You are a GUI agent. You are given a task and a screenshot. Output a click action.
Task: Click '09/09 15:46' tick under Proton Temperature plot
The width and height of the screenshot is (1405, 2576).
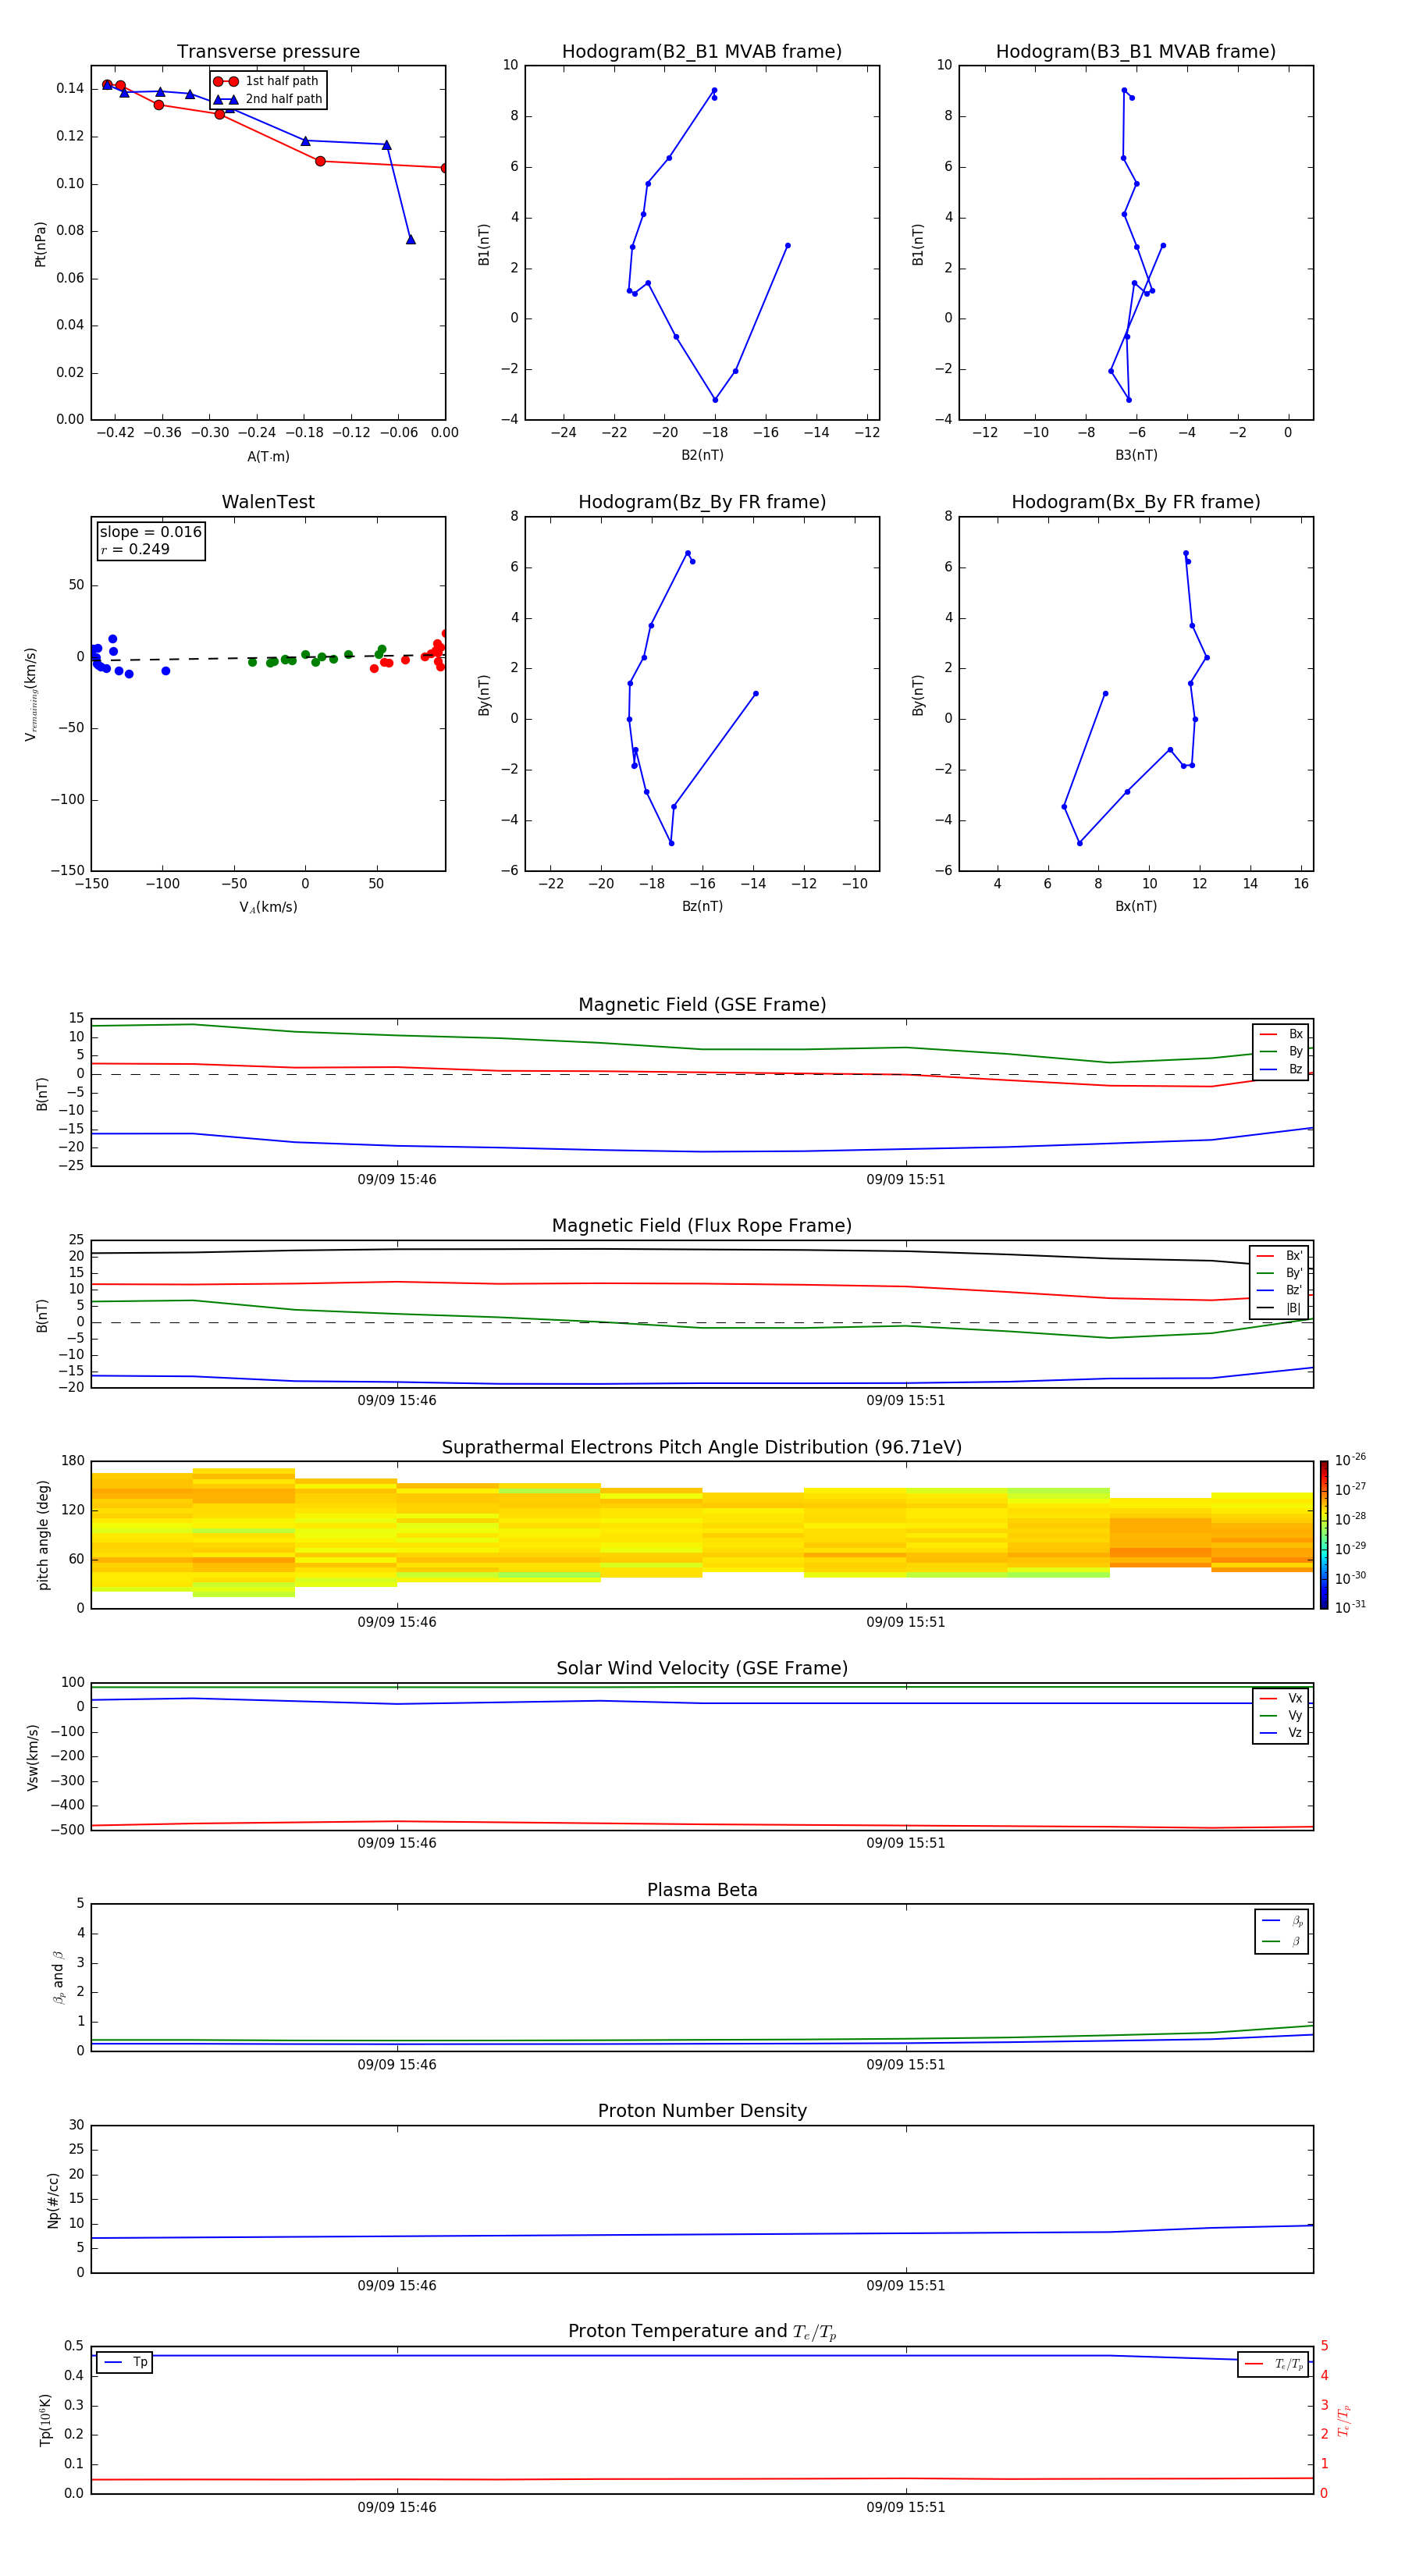pos(397,2507)
